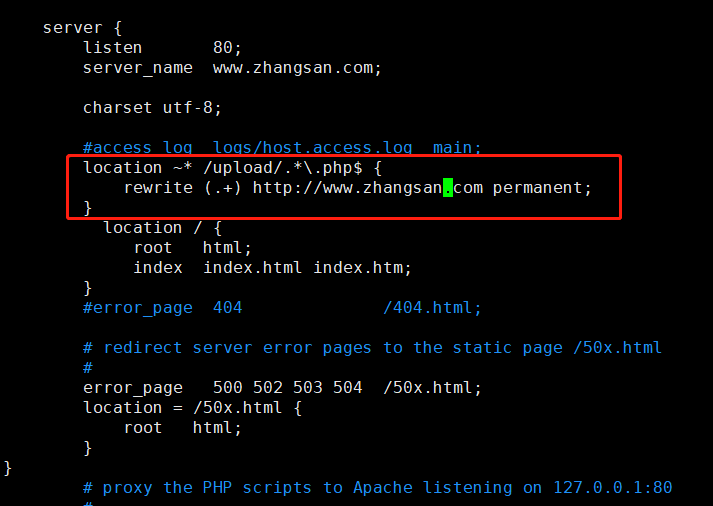Click '/50x.html' at end of redirect comment
Screen dimensions: 713x506
pos(617,348)
